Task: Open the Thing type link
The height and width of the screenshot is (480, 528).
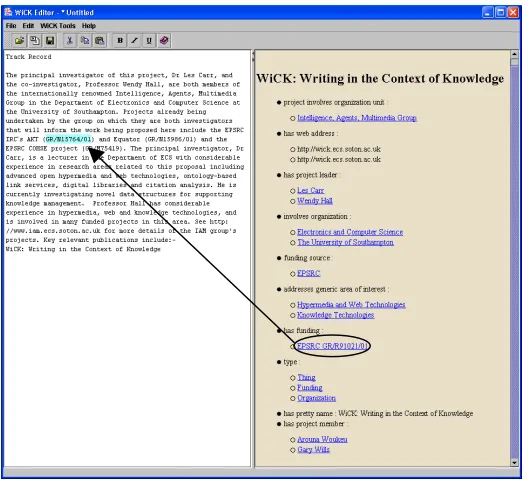Action: coord(306,378)
